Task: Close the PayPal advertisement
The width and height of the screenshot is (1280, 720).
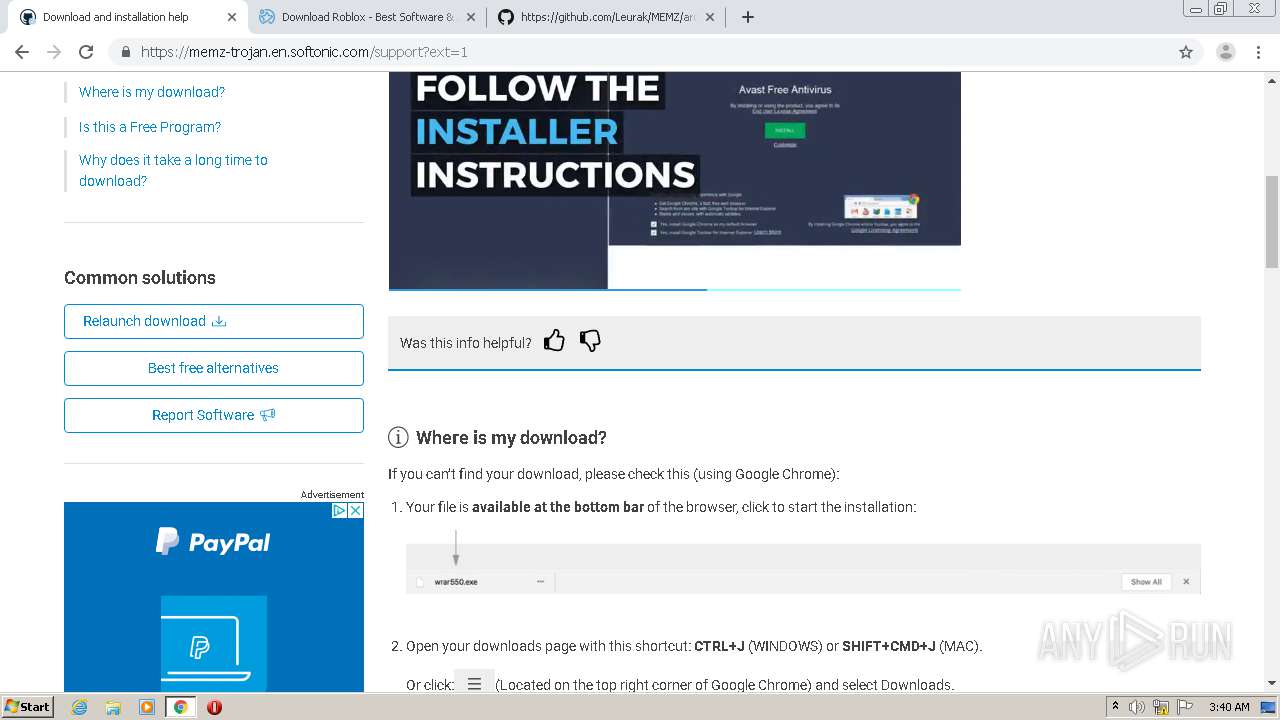Action: [355, 510]
